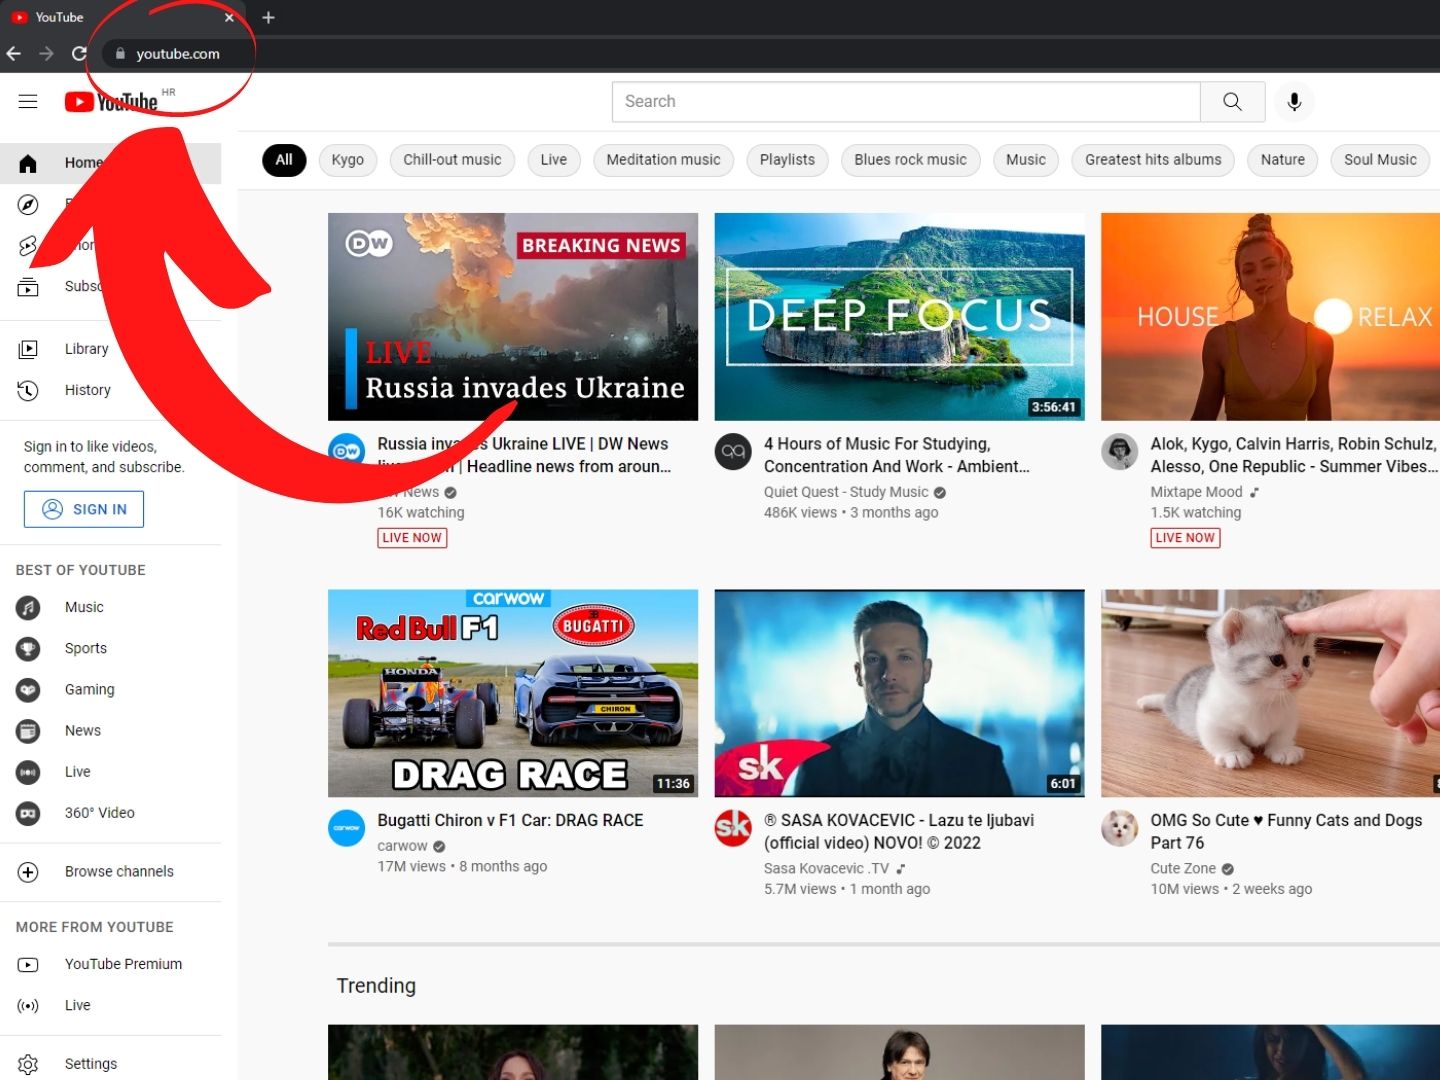Select the Meditation music chip
This screenshot has width=1440, height=1080.
(663, 160)
